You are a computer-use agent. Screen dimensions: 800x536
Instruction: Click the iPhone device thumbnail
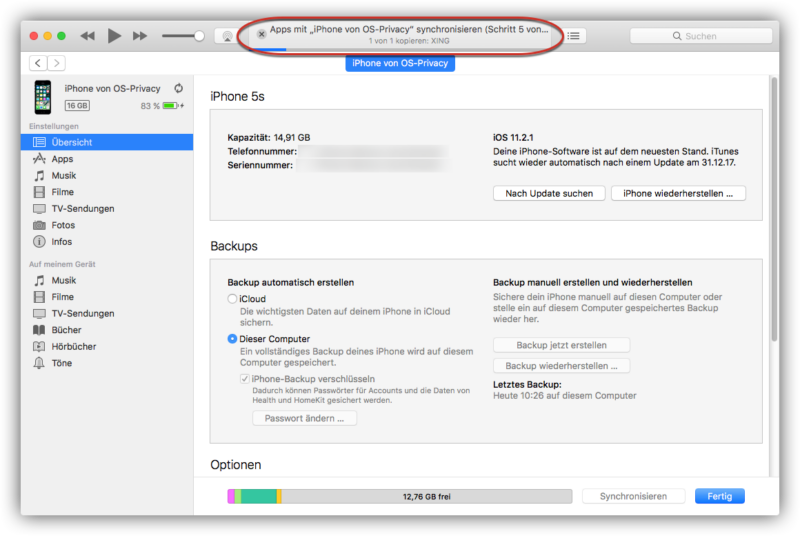point(43,97)
